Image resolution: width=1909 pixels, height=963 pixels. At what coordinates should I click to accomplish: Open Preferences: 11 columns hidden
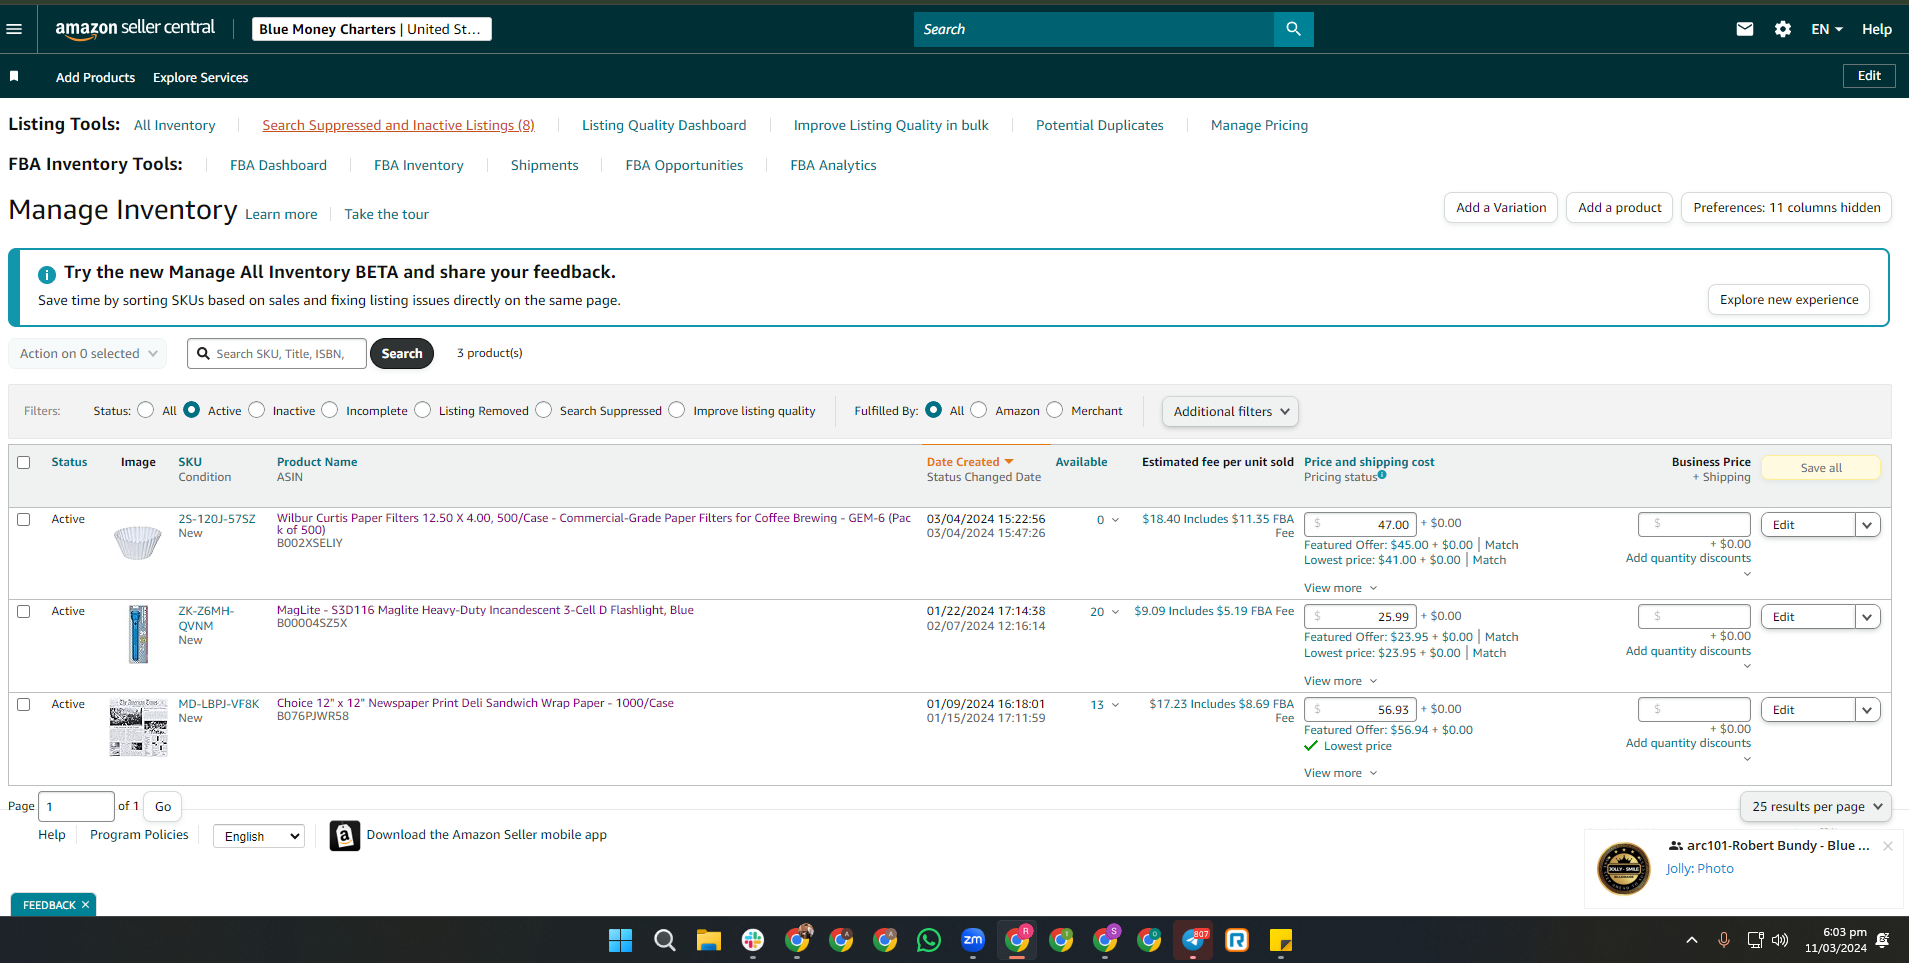[1786, 208]
